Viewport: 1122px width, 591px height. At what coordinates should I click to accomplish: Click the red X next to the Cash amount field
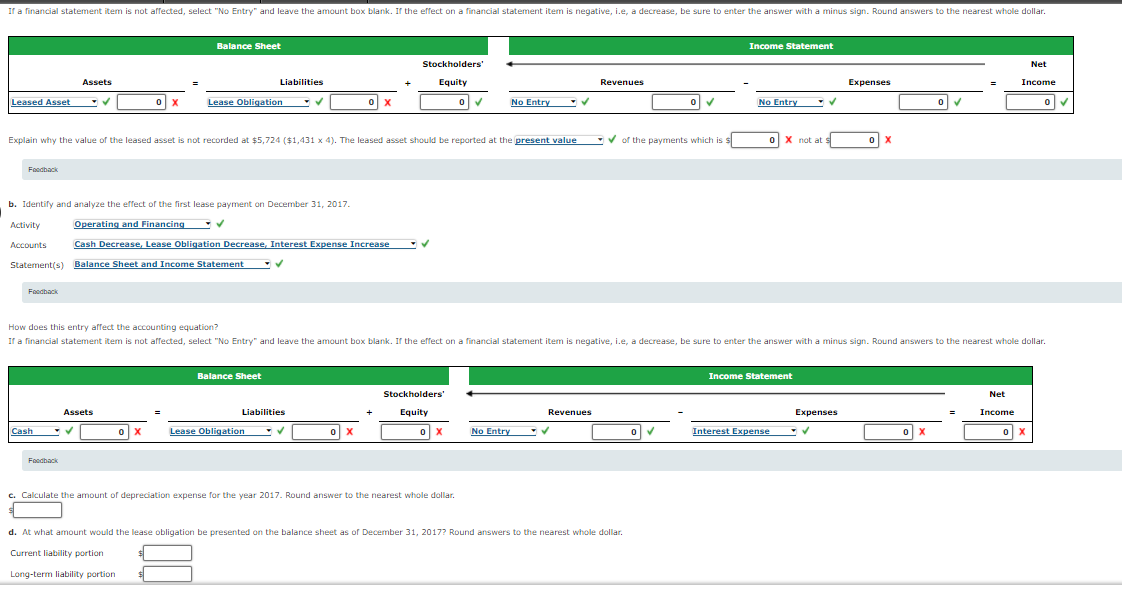(139, 430)
